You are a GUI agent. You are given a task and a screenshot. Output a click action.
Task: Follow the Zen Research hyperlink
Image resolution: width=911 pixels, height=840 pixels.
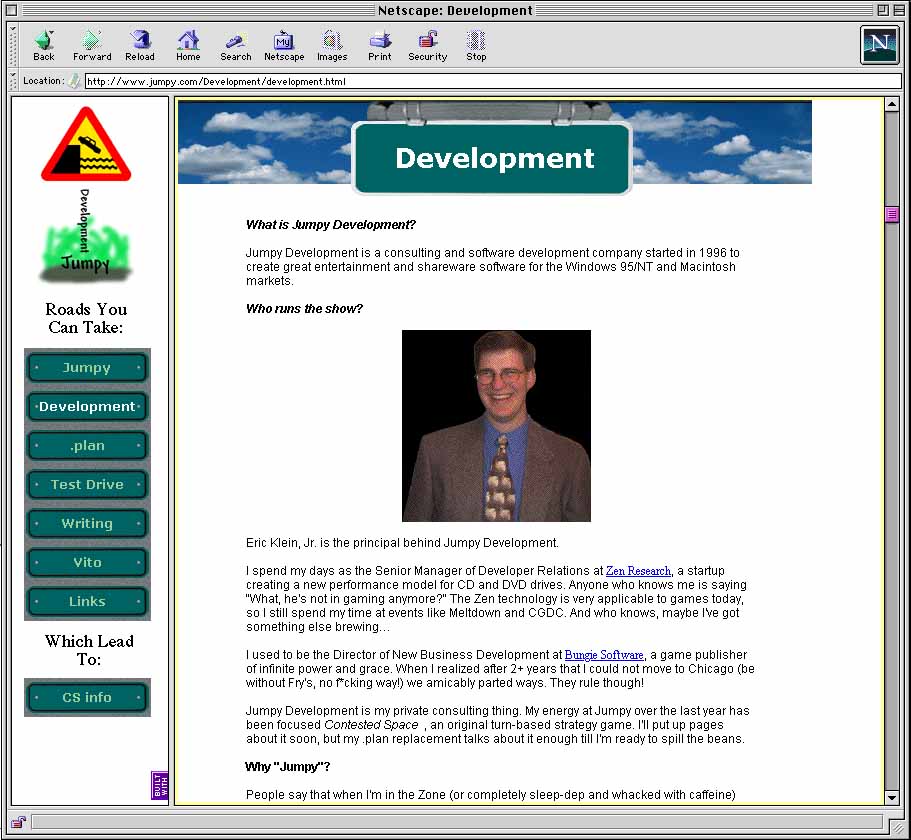638,571
